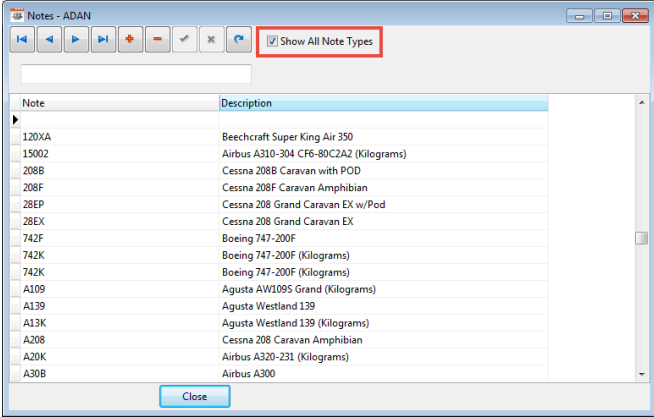Image resolution: width=654 pixels, height=417 pixels.
Task: Select the A20K note cell
Action: point(120,357)
